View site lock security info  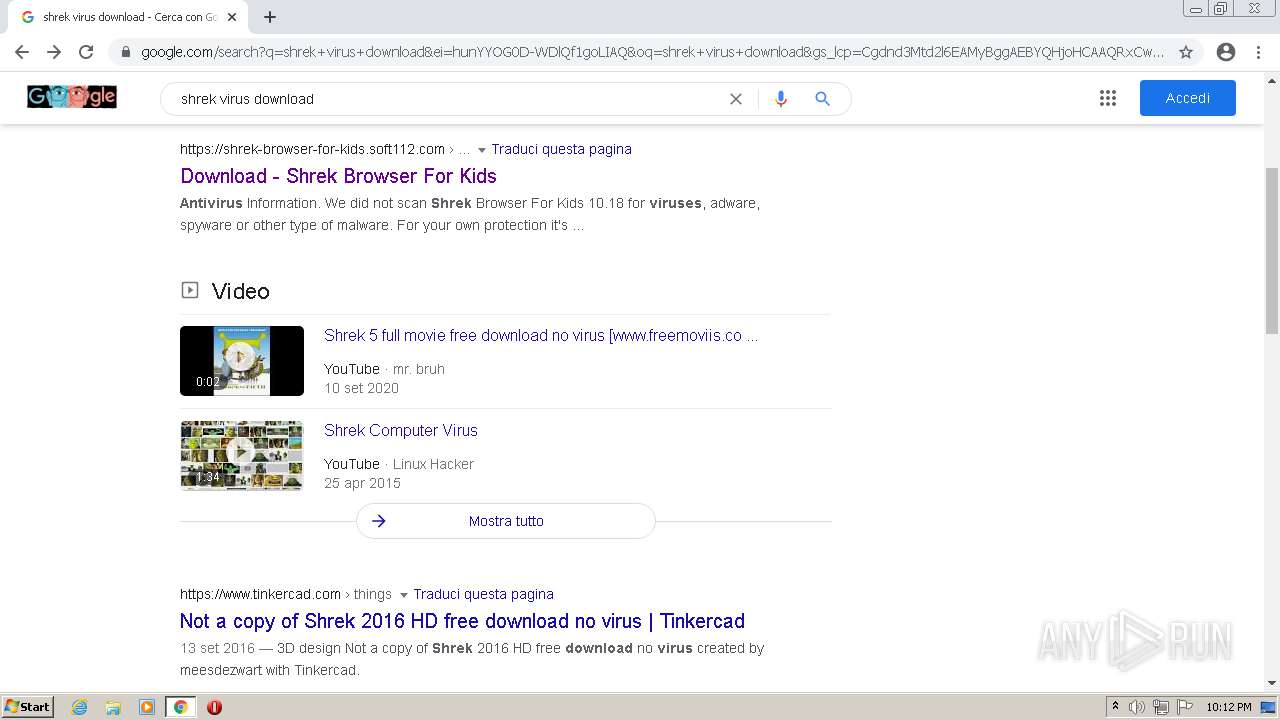pos(126,52)
